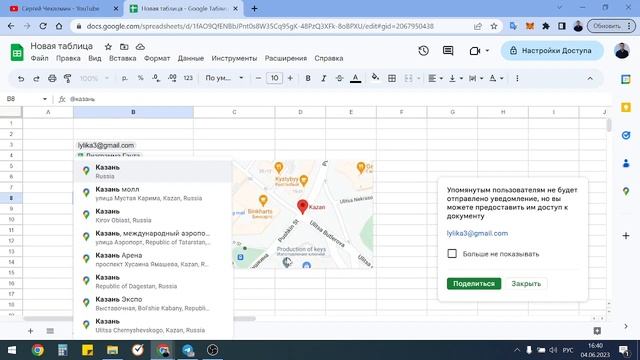Open the Формат menu
Image resolution: width=640 pixels, height=360 pixels.
[x=157, y=58]
